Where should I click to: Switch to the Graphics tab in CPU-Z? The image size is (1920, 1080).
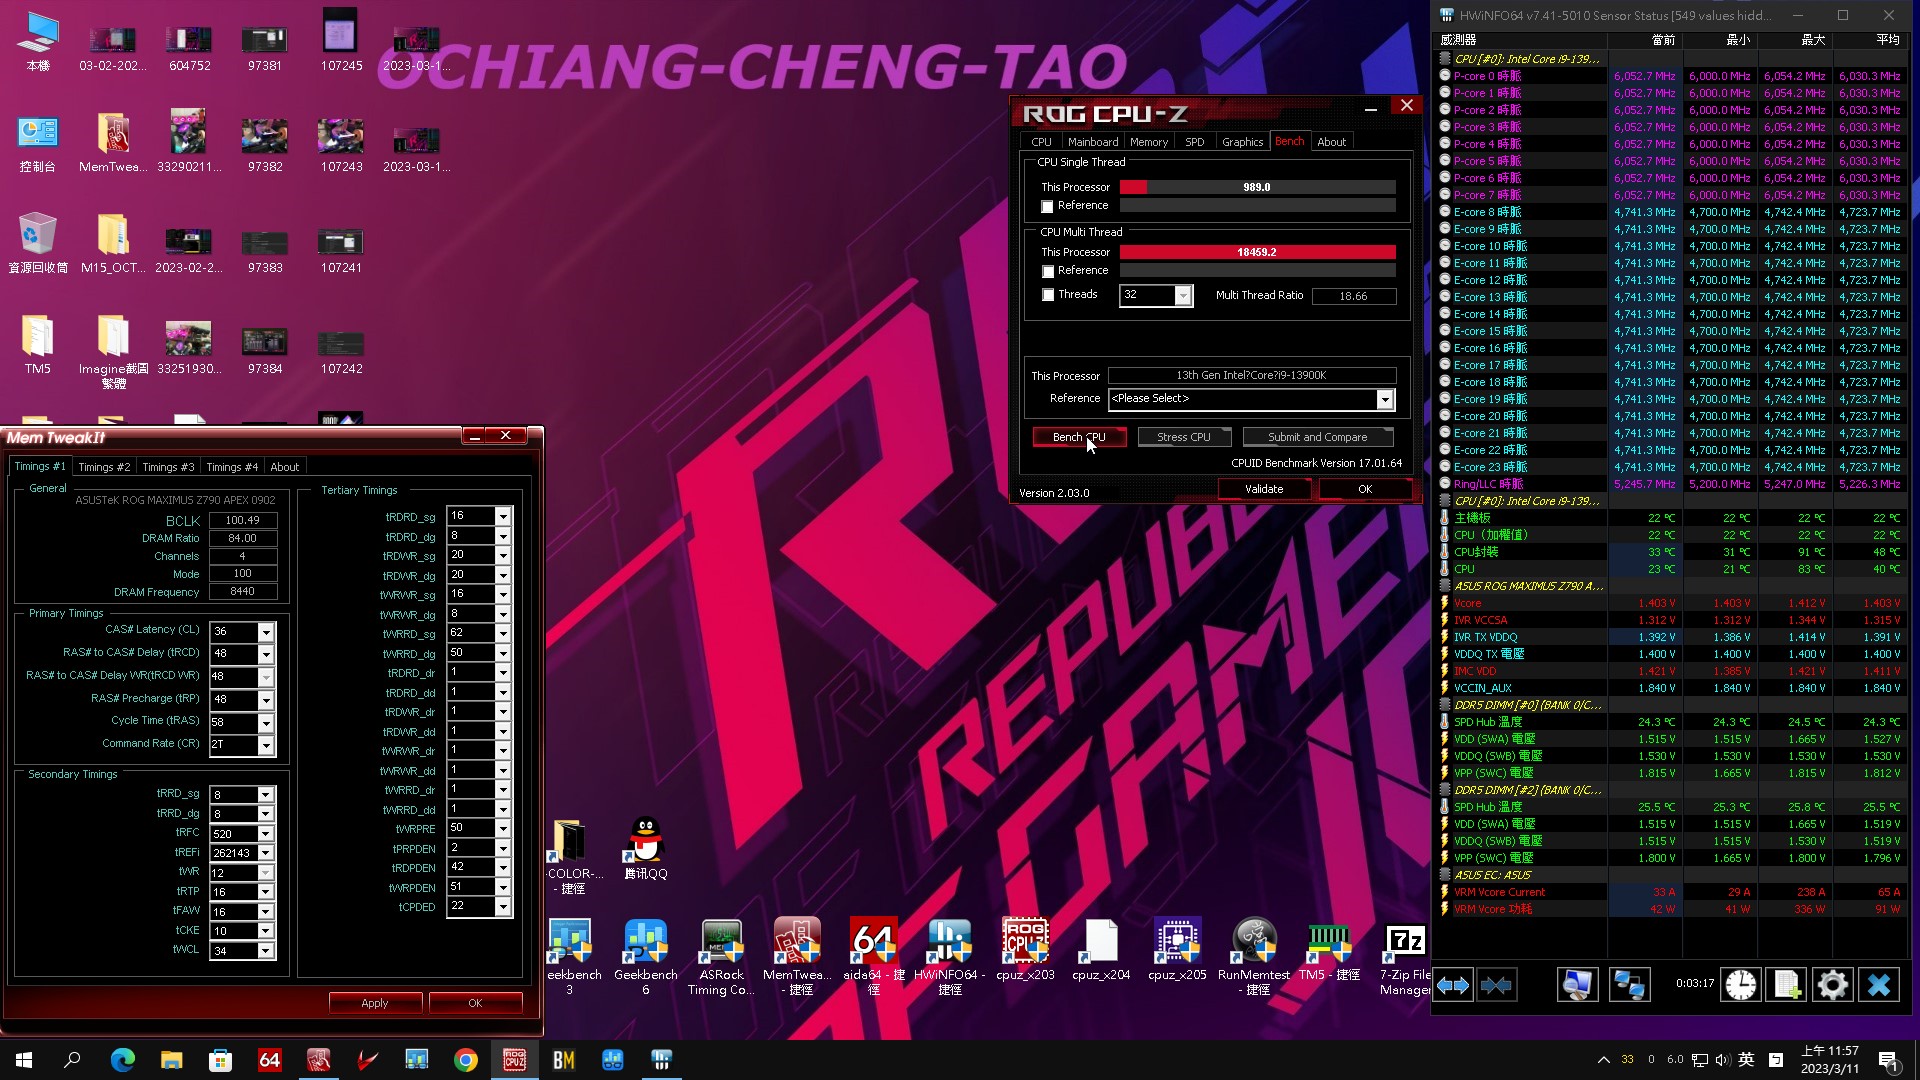click(1242, 142)
